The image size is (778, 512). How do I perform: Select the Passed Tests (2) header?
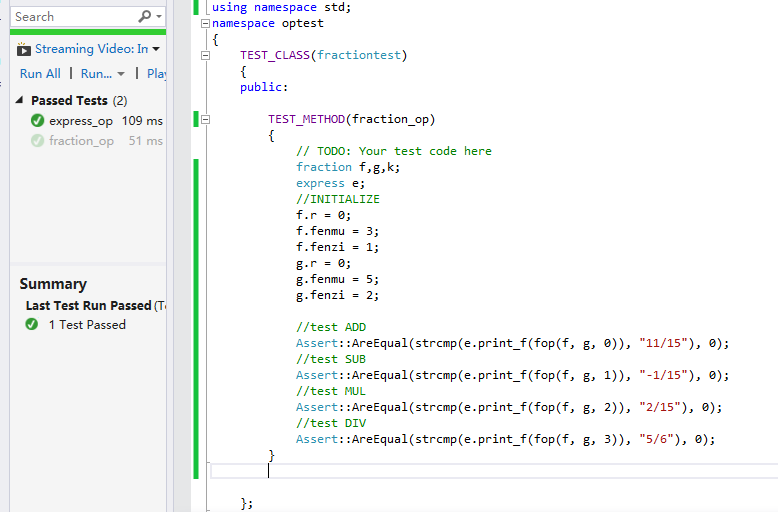79,101
